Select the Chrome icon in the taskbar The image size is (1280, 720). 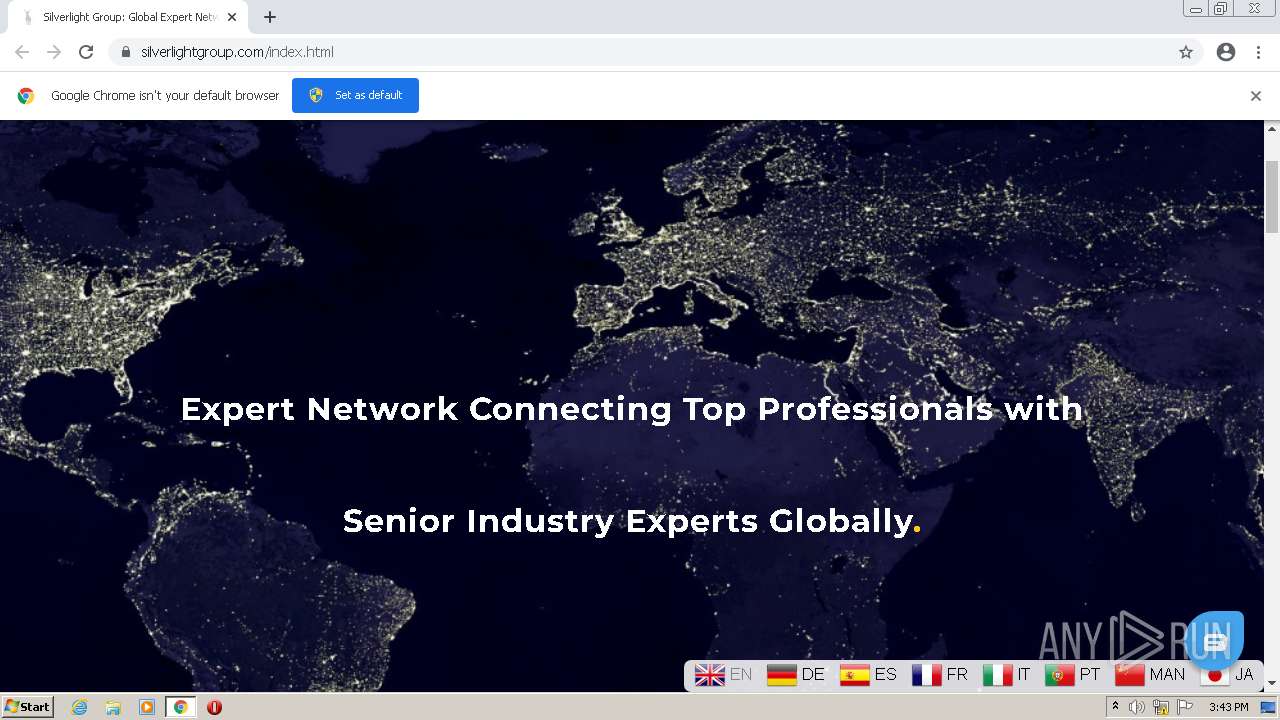(181, 707)
